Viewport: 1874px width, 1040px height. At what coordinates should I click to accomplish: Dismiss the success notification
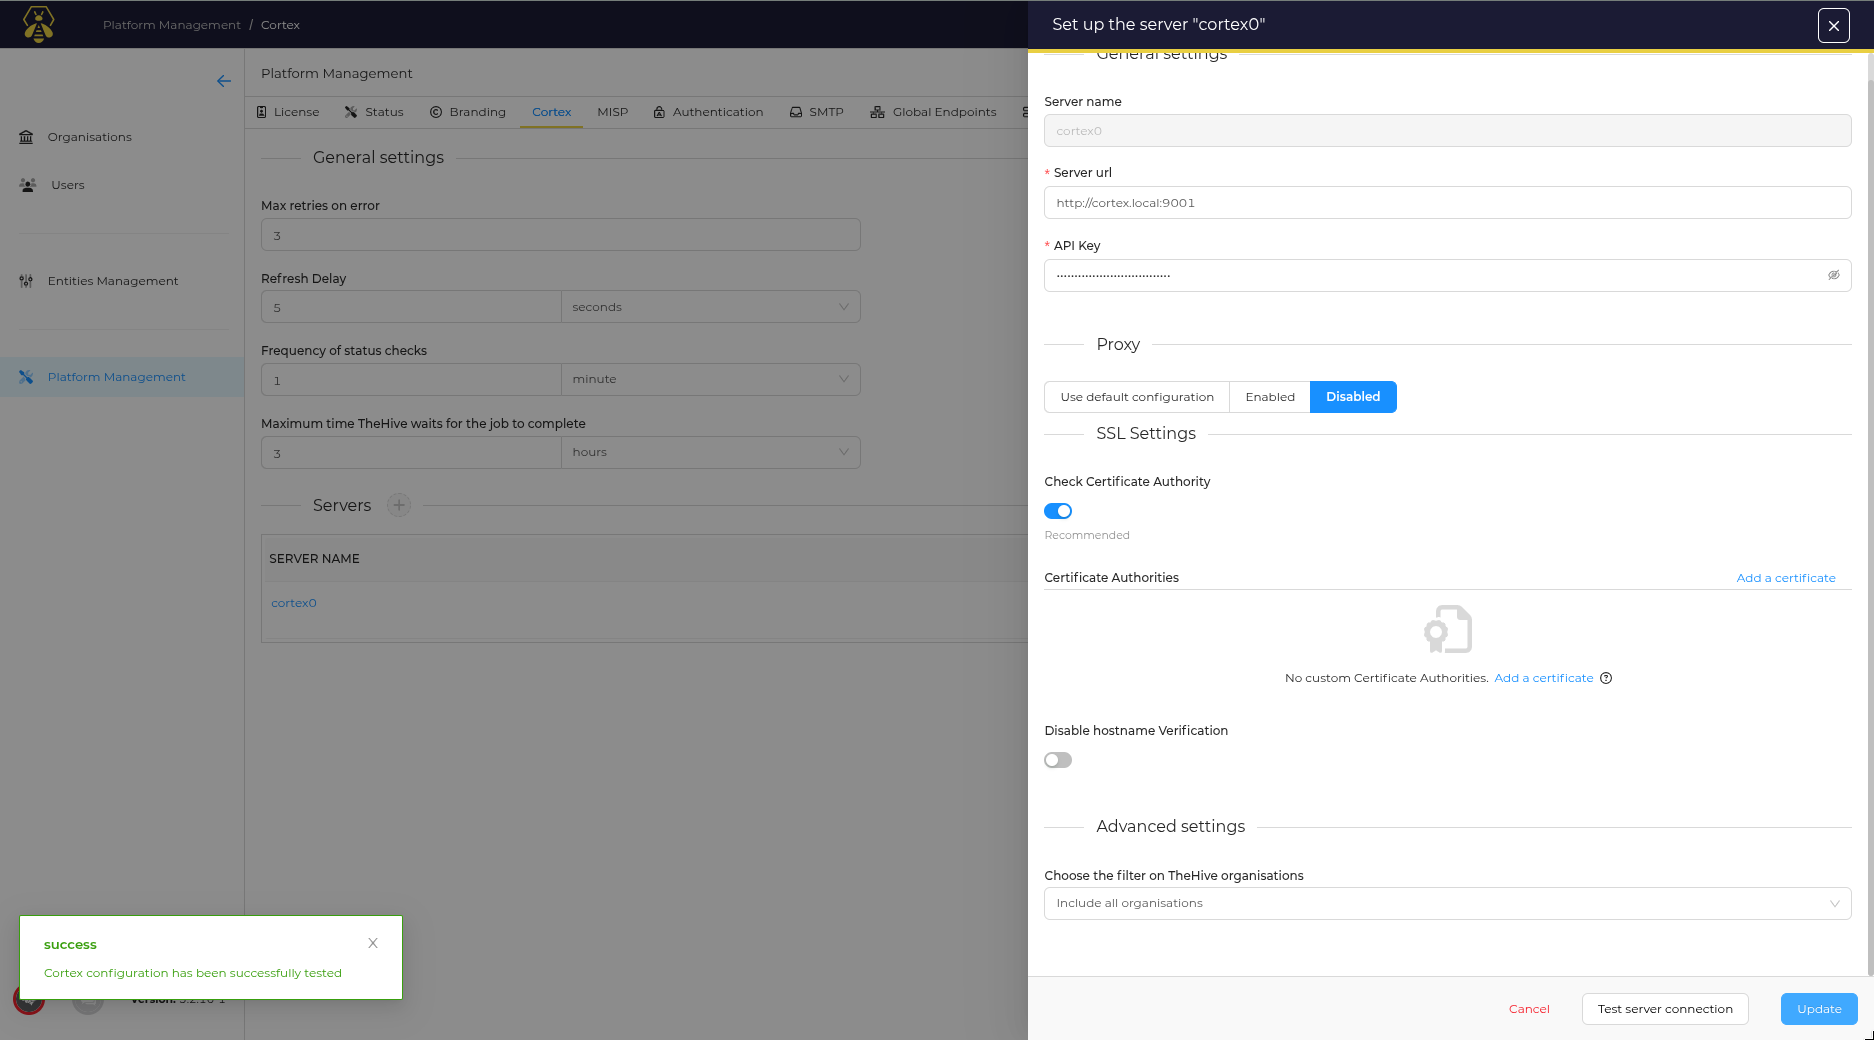[373, 943]
